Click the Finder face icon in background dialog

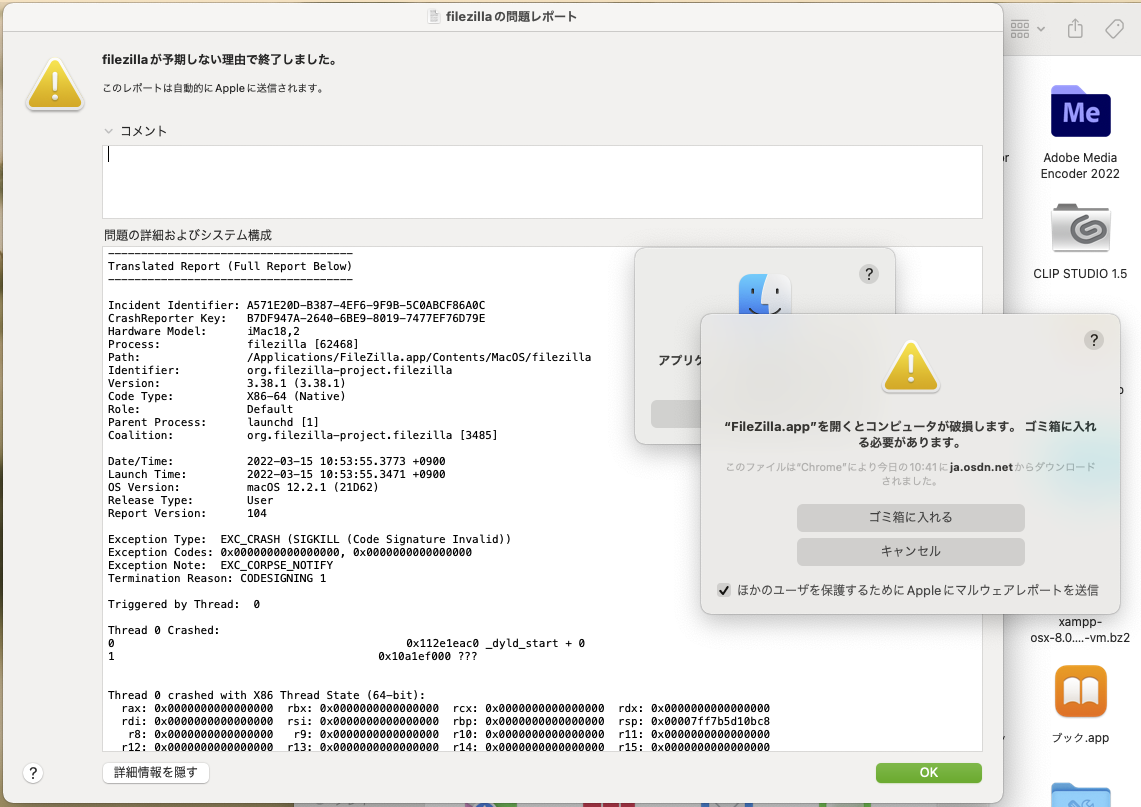(x=764, y=294)
